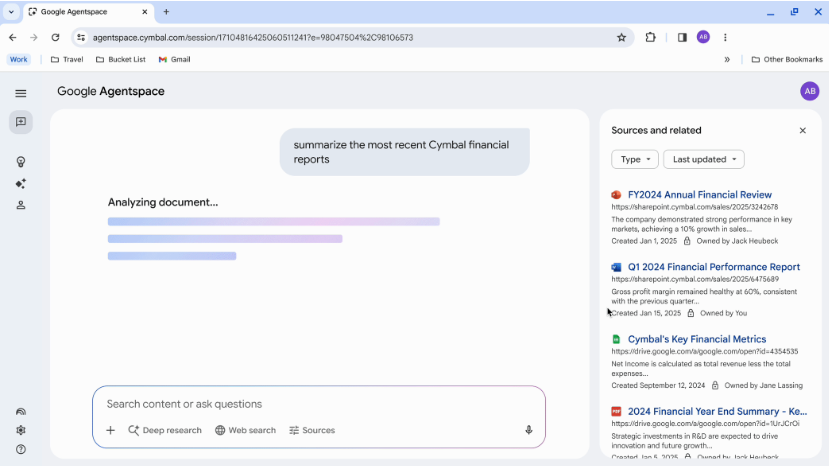
Task: Click the 'Sources and related' heading
Action: pos(656,131)
